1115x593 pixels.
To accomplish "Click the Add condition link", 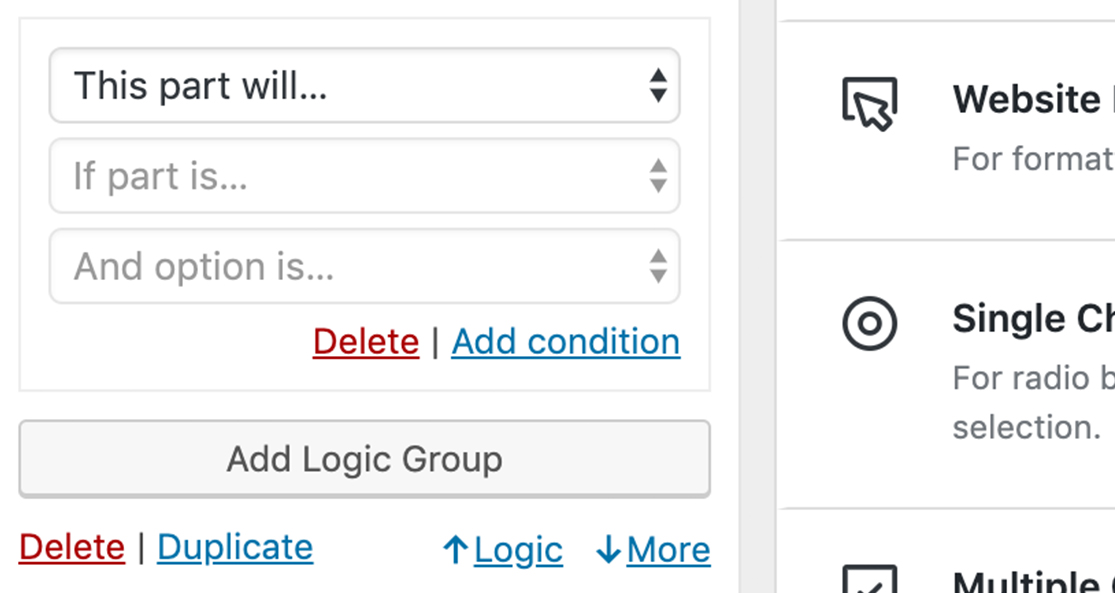I will (x=565, y=342).
